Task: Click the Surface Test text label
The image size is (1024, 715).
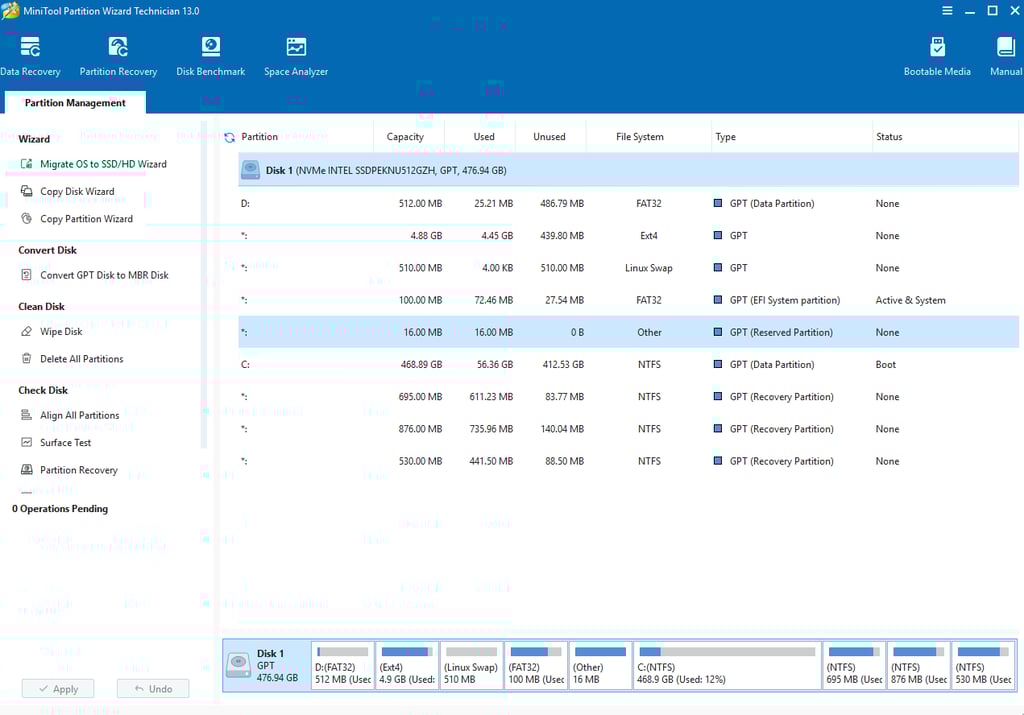Action: 65,442
